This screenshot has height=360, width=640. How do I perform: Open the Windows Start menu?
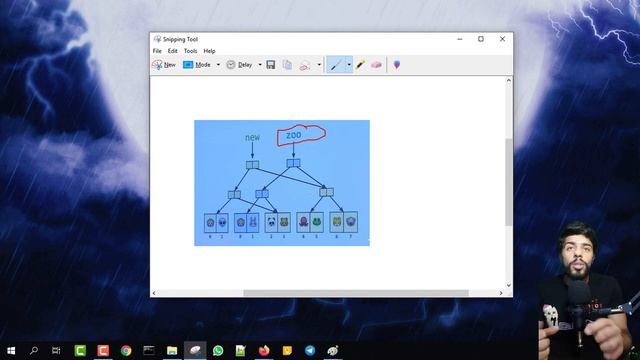(x=11, y=351)
